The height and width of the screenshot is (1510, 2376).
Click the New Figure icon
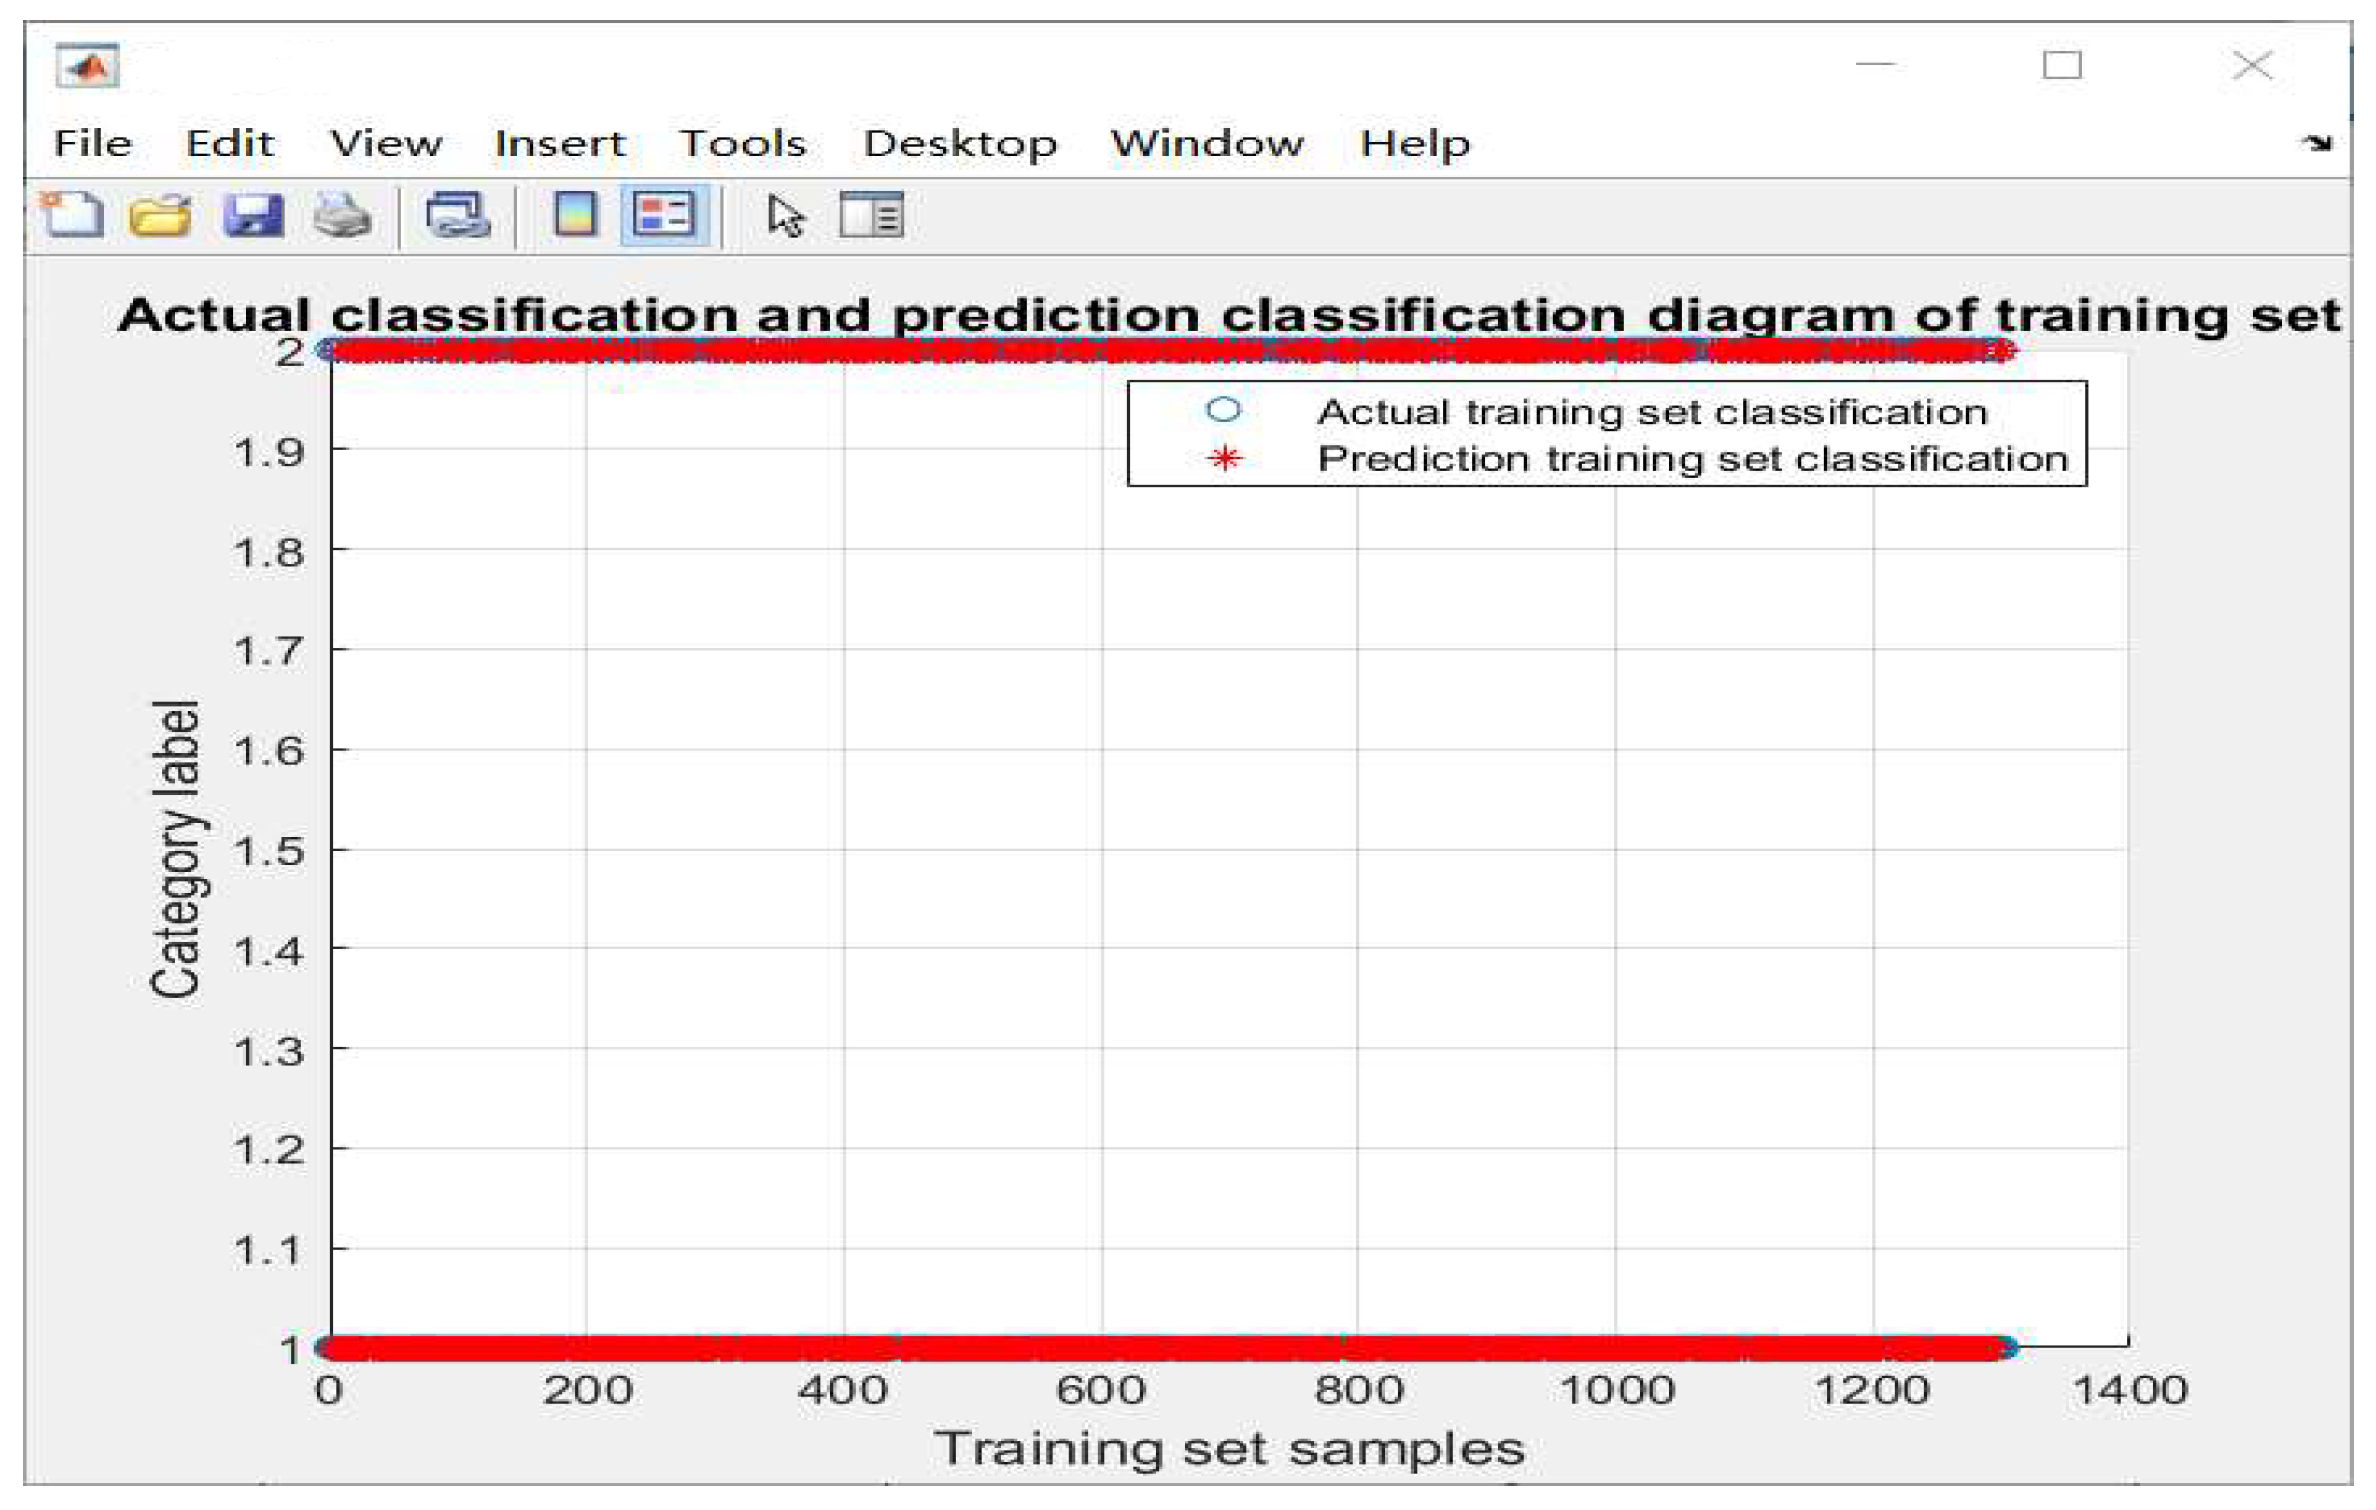click(x=72, y=214)
